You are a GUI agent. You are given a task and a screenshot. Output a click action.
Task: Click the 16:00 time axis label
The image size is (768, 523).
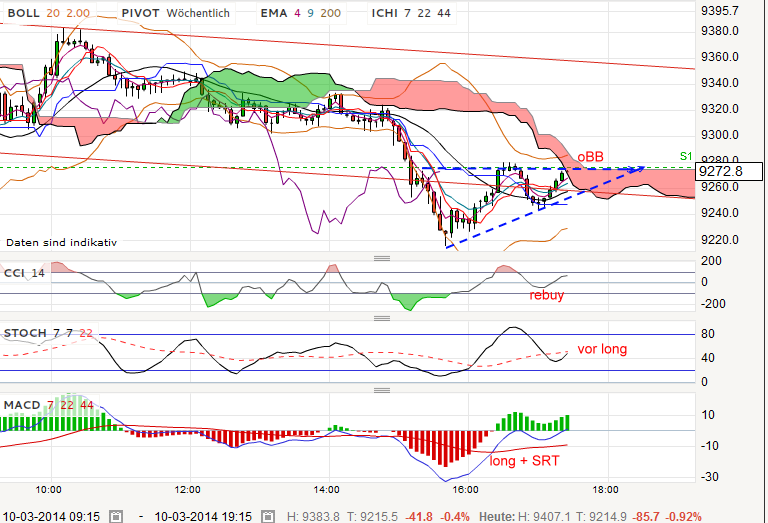[465, 490]
